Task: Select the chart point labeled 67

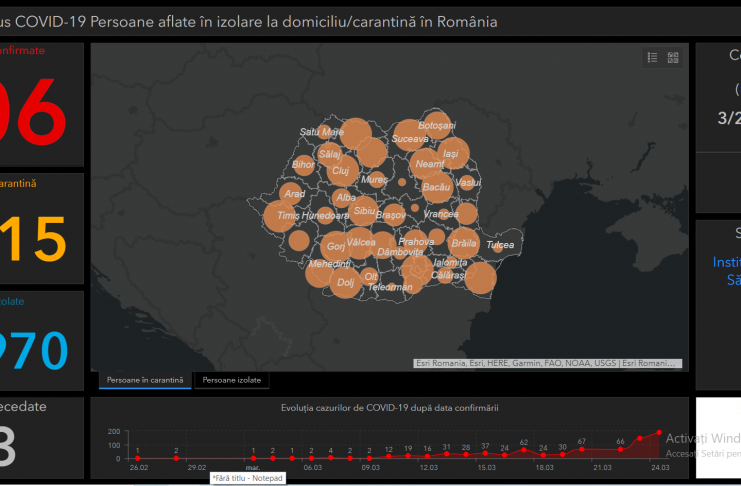Action: click(582, 452)
